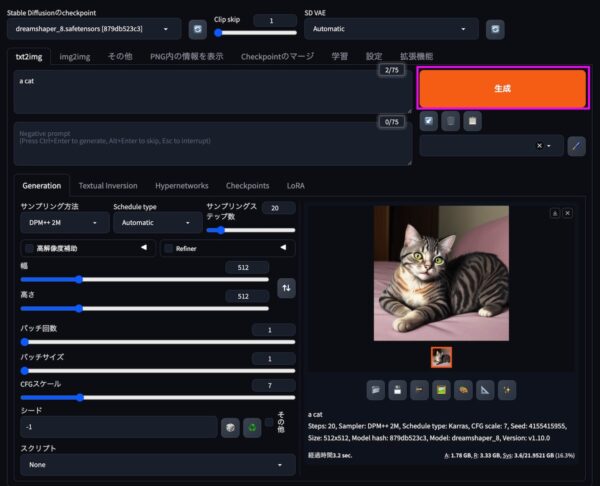The width and height of the screenshot is (600, 486).
Task: Click the generated cat image thumbnail
Action: coord(441,357)
